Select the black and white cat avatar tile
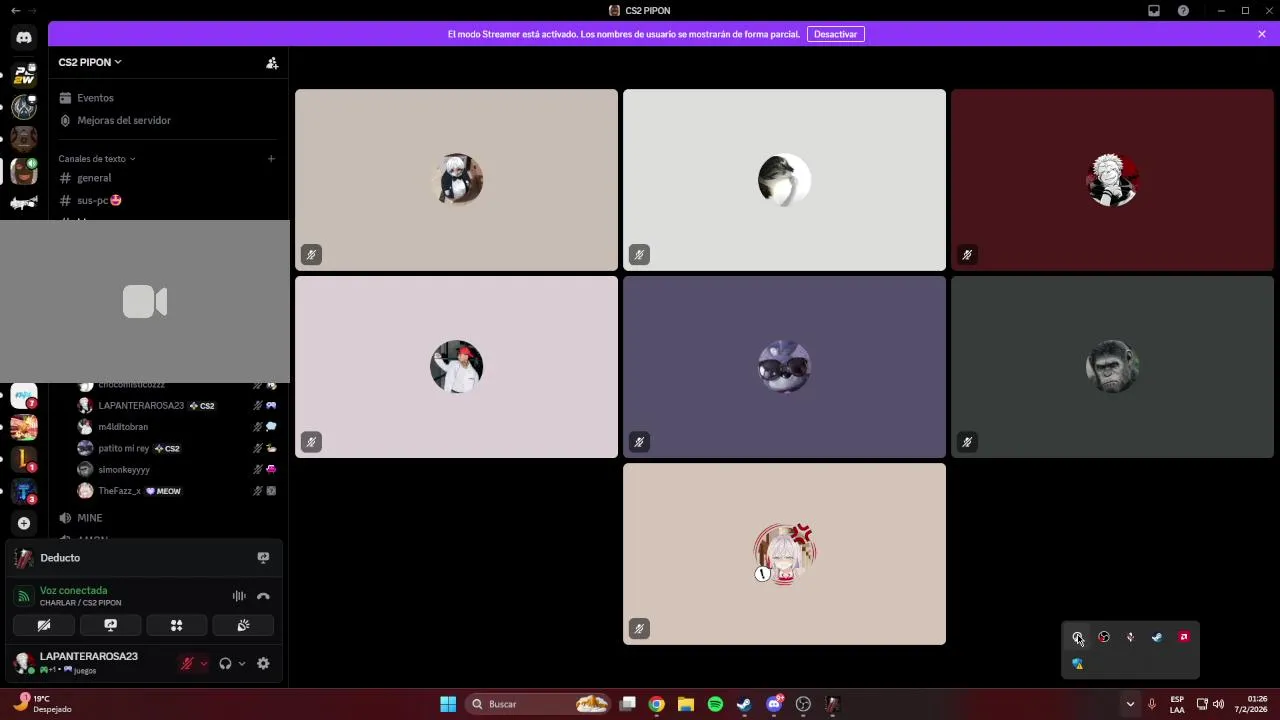Image resolution: width=1280 pixels, height=720 pixels. click(x=784, y=180)
